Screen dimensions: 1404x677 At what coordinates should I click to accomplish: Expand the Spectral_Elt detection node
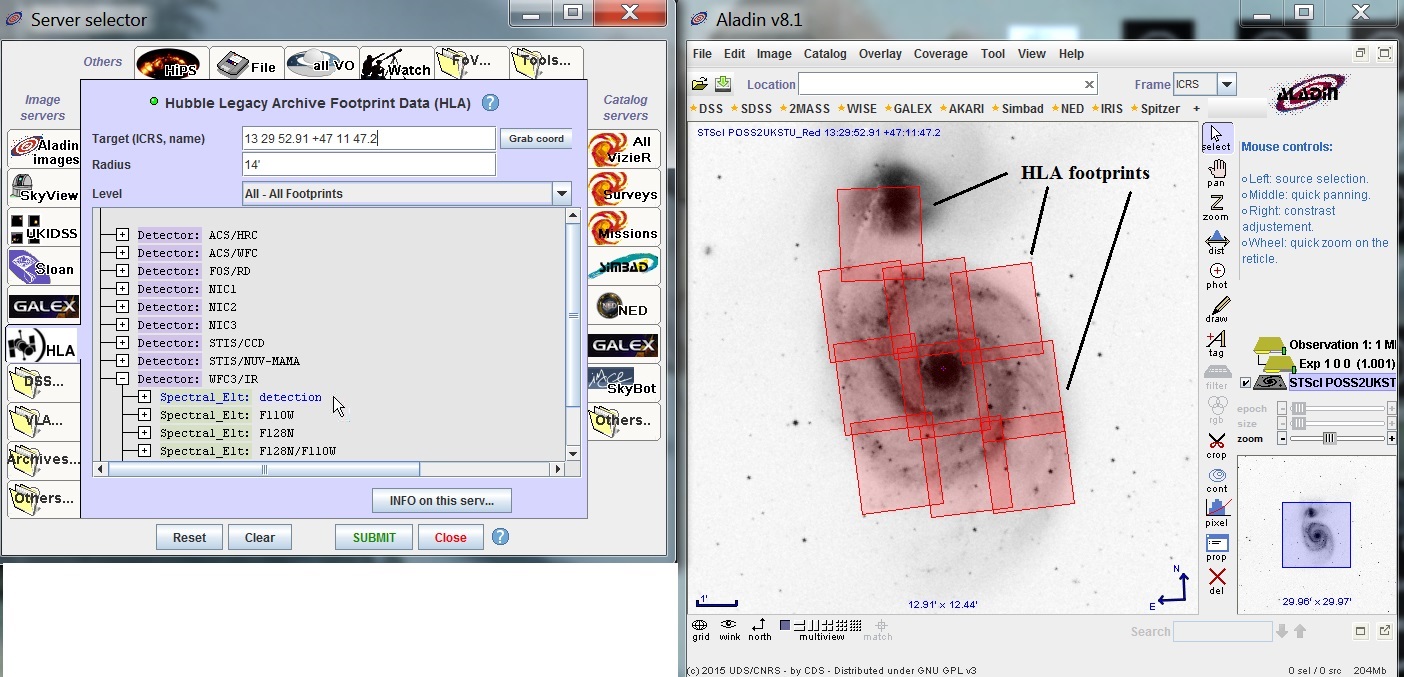[144, 397]
